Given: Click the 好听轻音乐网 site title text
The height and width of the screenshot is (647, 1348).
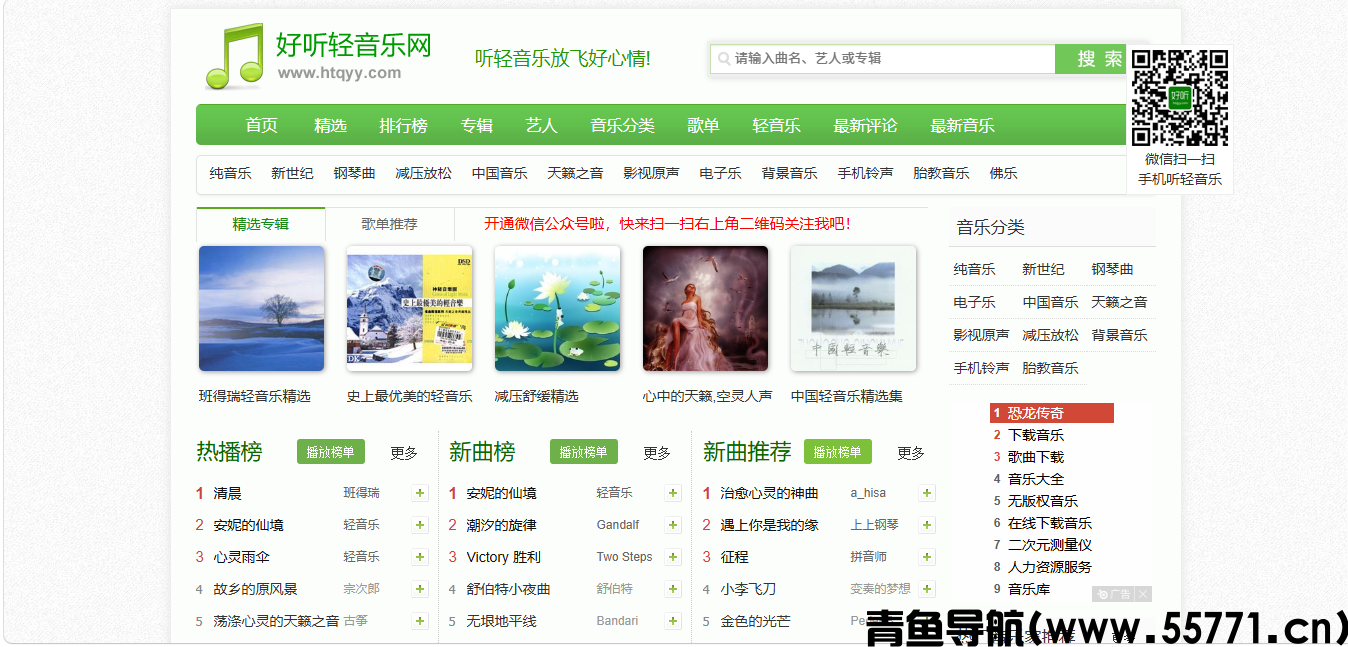Looking at the screenshot, I should pyautogui.click(x=354, y=45).
